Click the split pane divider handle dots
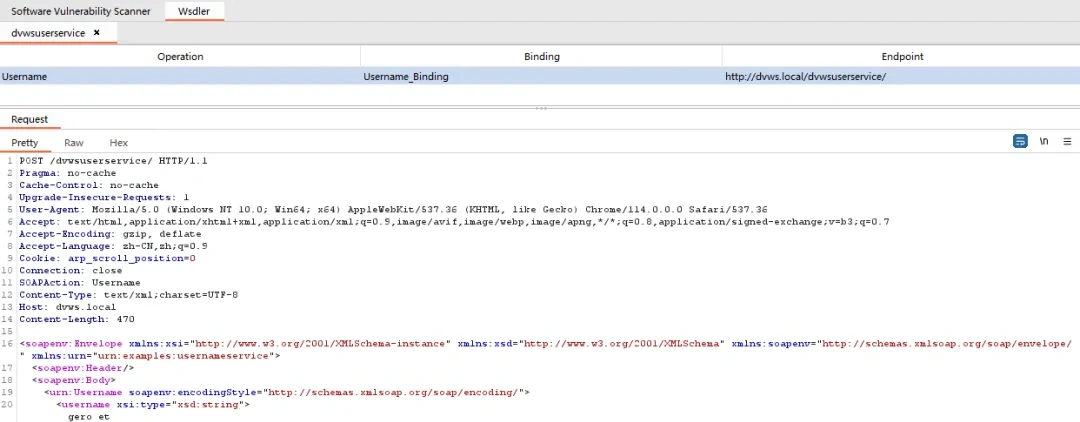Screen dimensions: 1080x422 [x=541, y=108]
